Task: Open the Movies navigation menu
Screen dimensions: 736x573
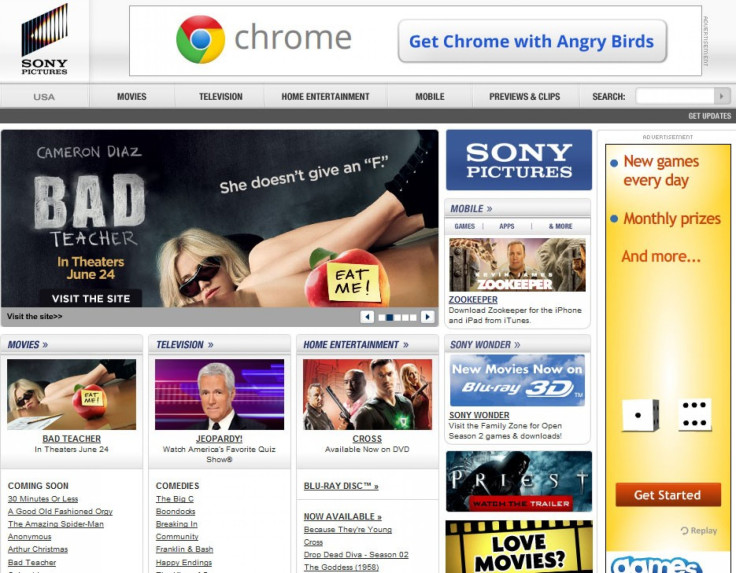Action: tap(131, 96)
